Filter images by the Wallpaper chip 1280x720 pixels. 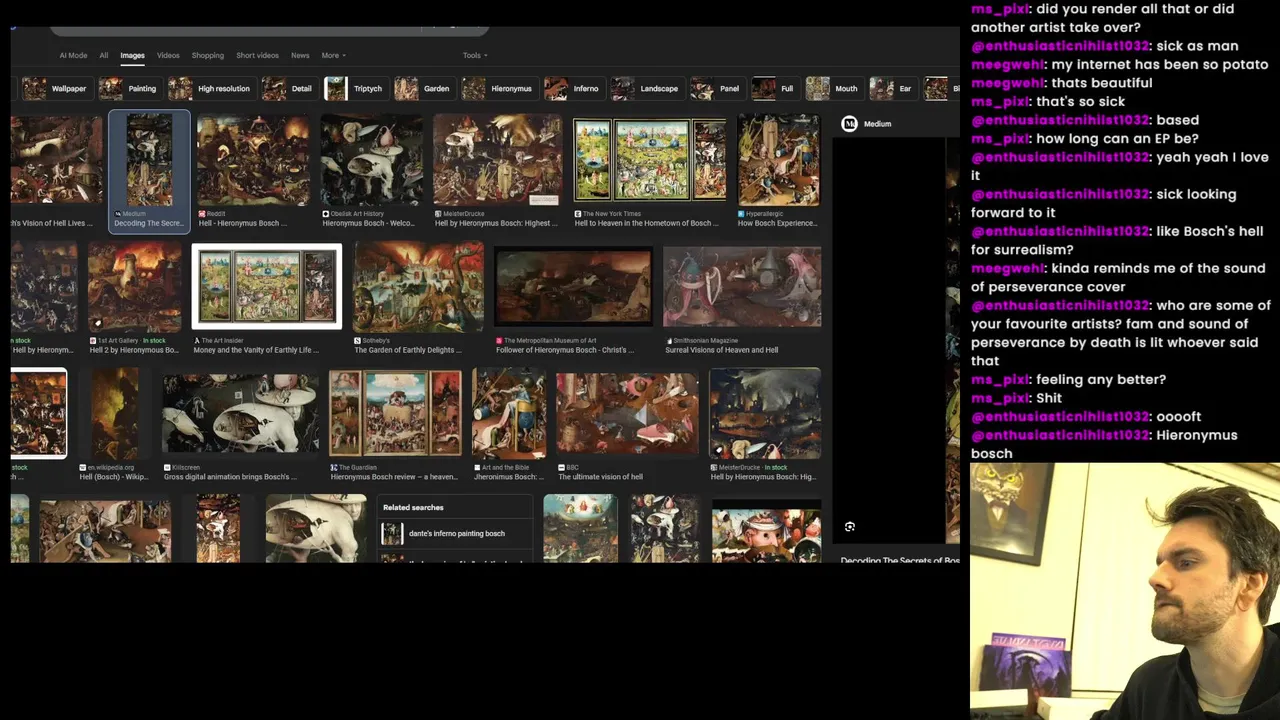click(x=57, y=89)
